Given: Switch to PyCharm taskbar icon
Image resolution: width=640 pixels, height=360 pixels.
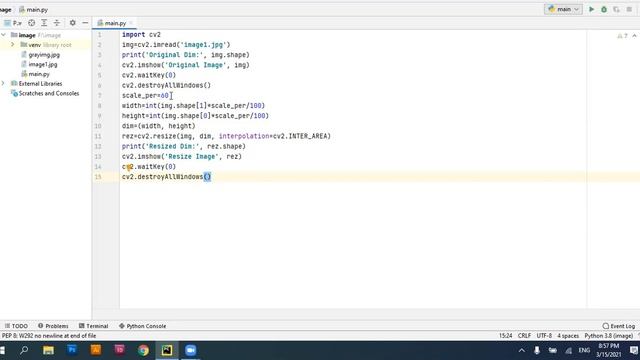Looking at the screenshot, I should tap(167, 350).
